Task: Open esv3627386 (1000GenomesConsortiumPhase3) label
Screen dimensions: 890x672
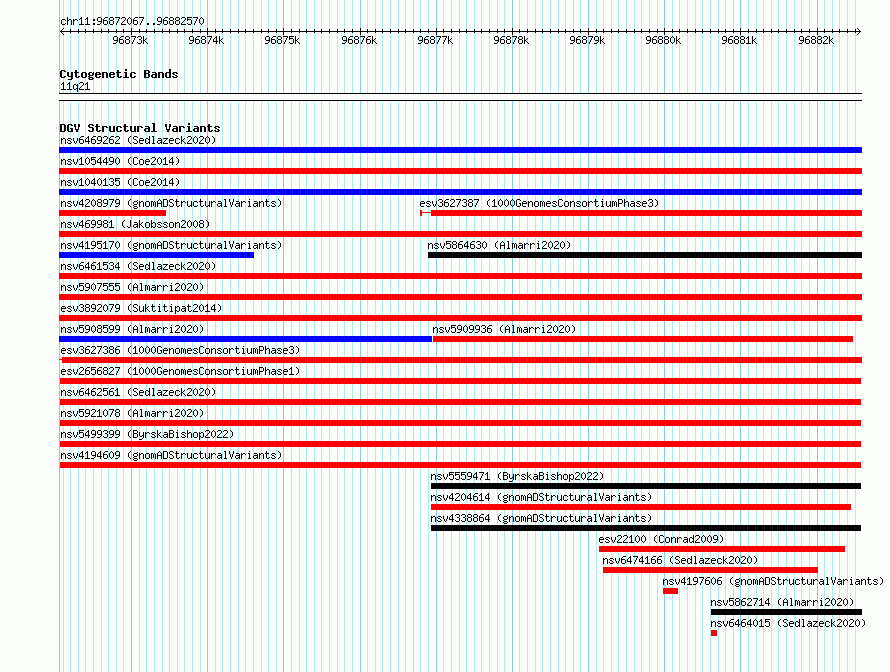Action: [x=180, y=350]
